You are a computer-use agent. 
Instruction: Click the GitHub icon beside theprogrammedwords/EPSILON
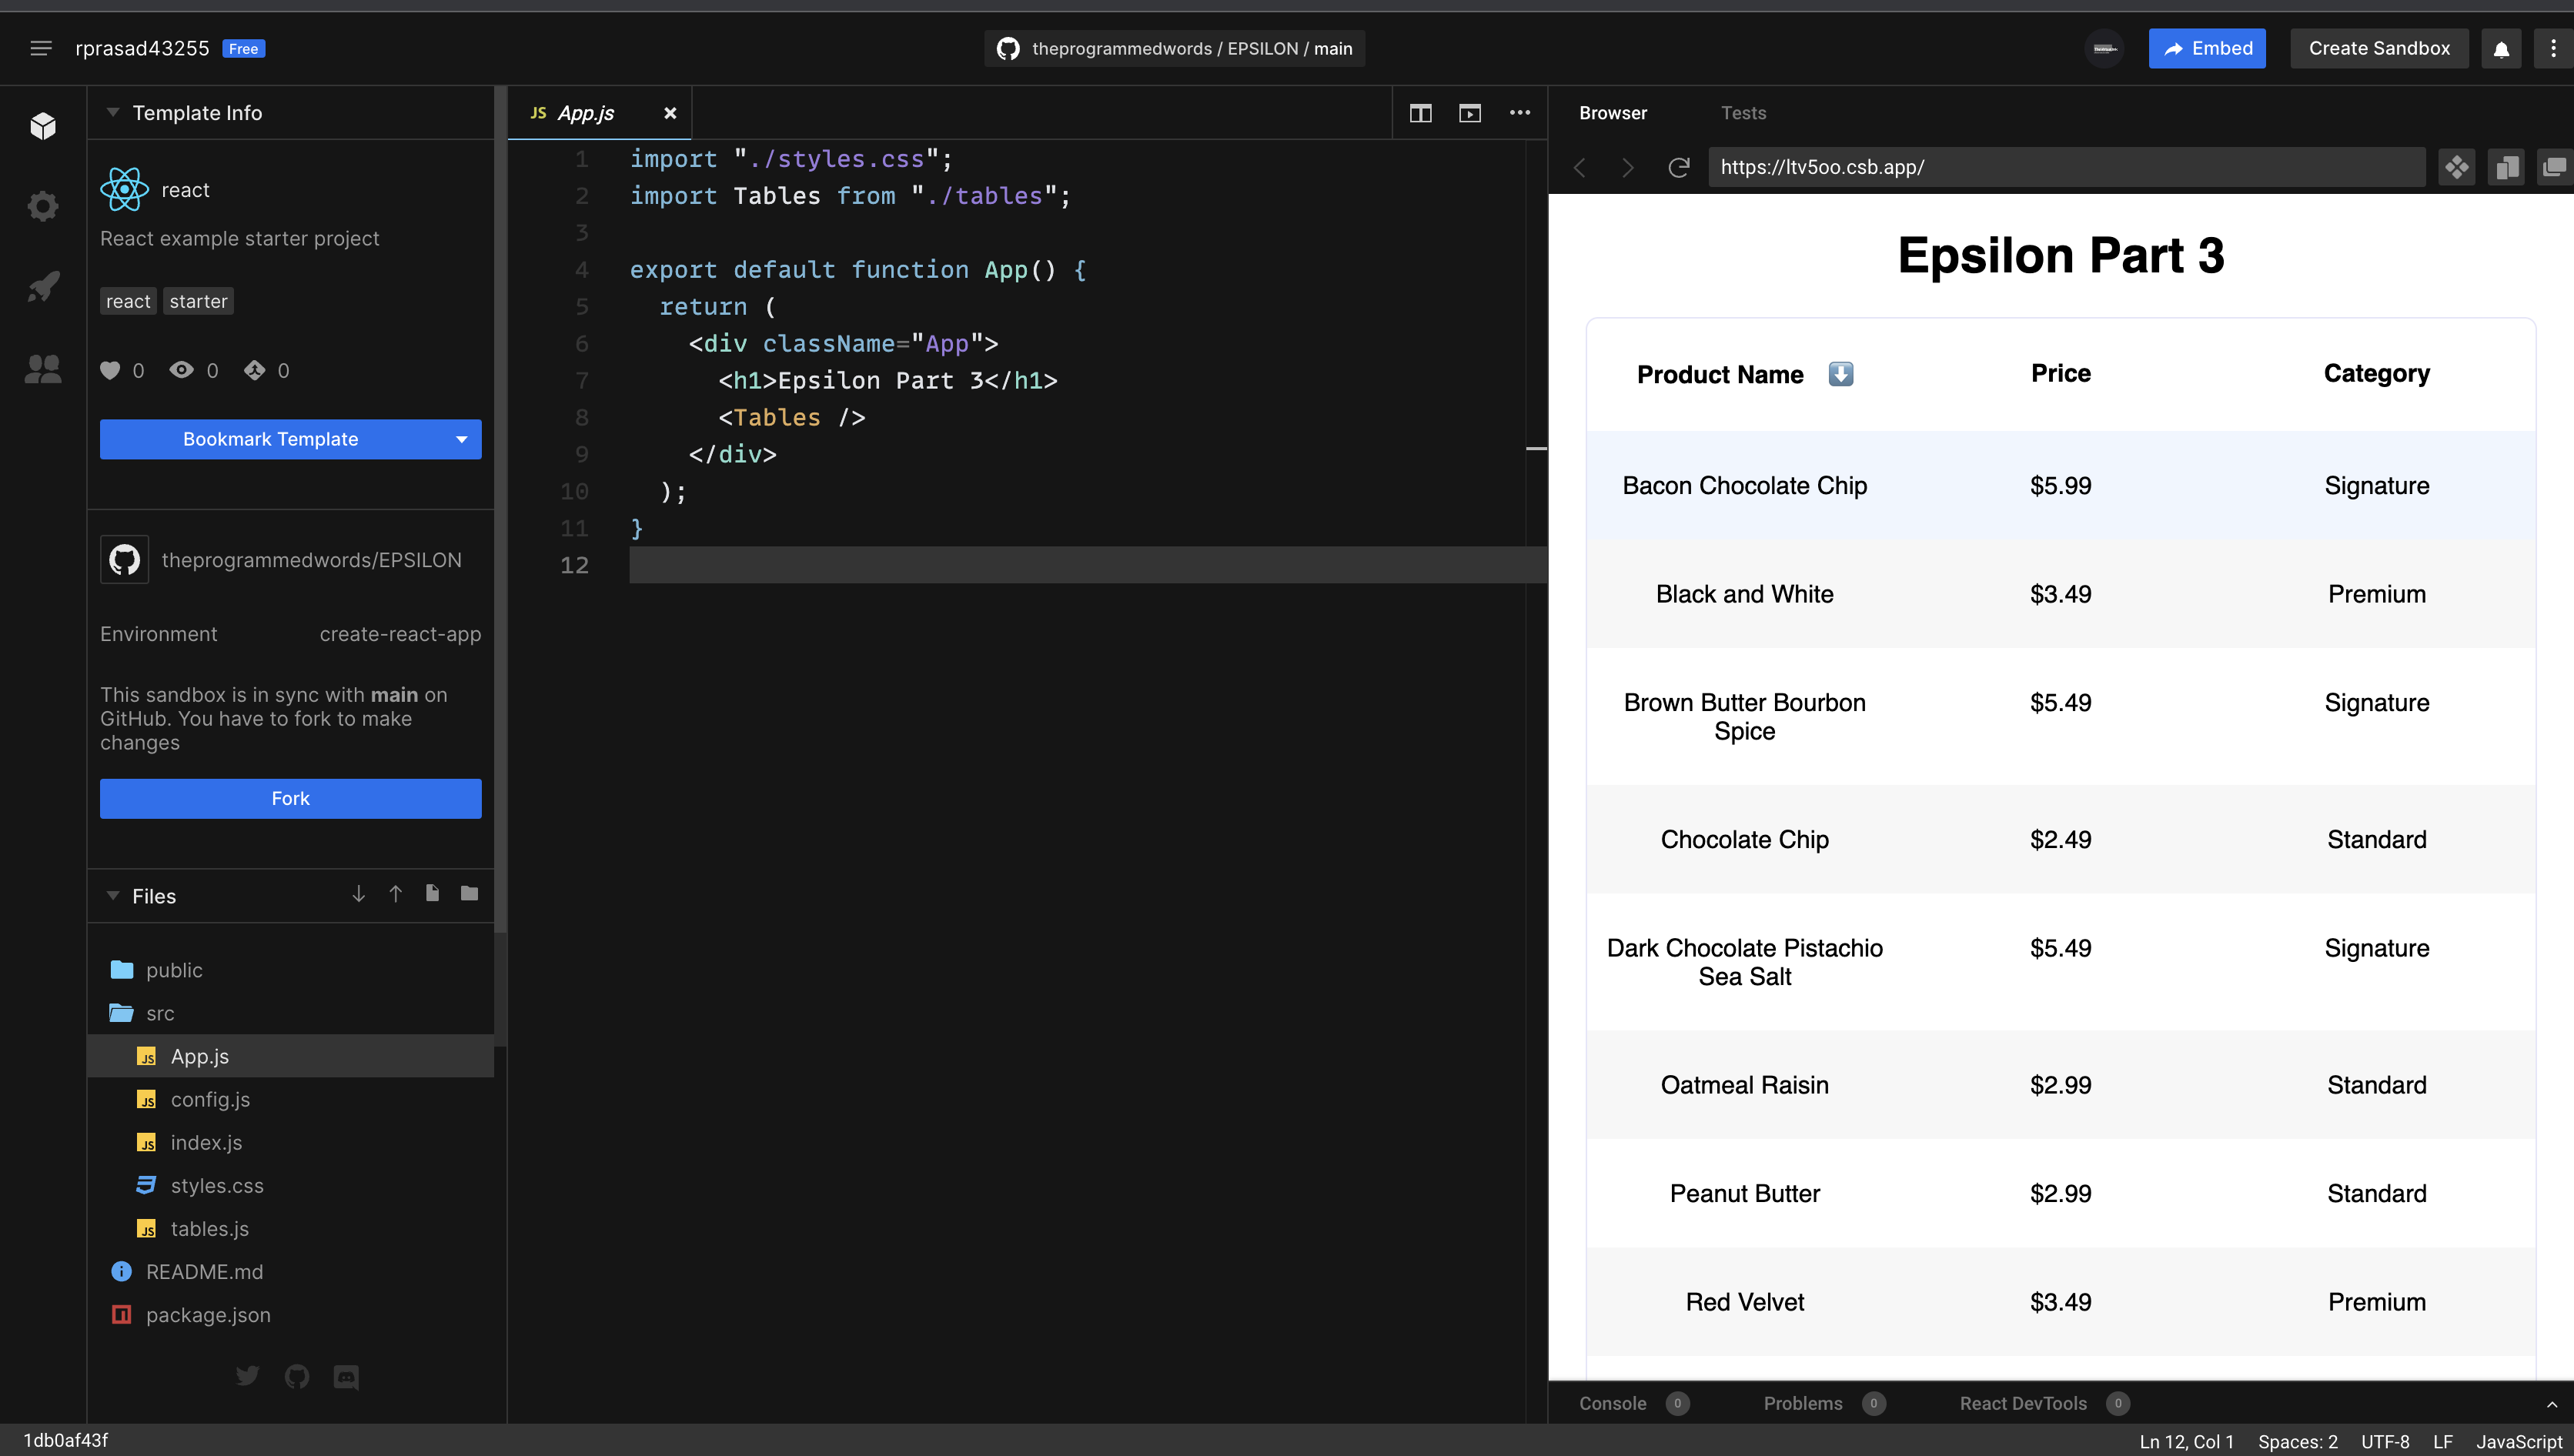coord(124,559)
